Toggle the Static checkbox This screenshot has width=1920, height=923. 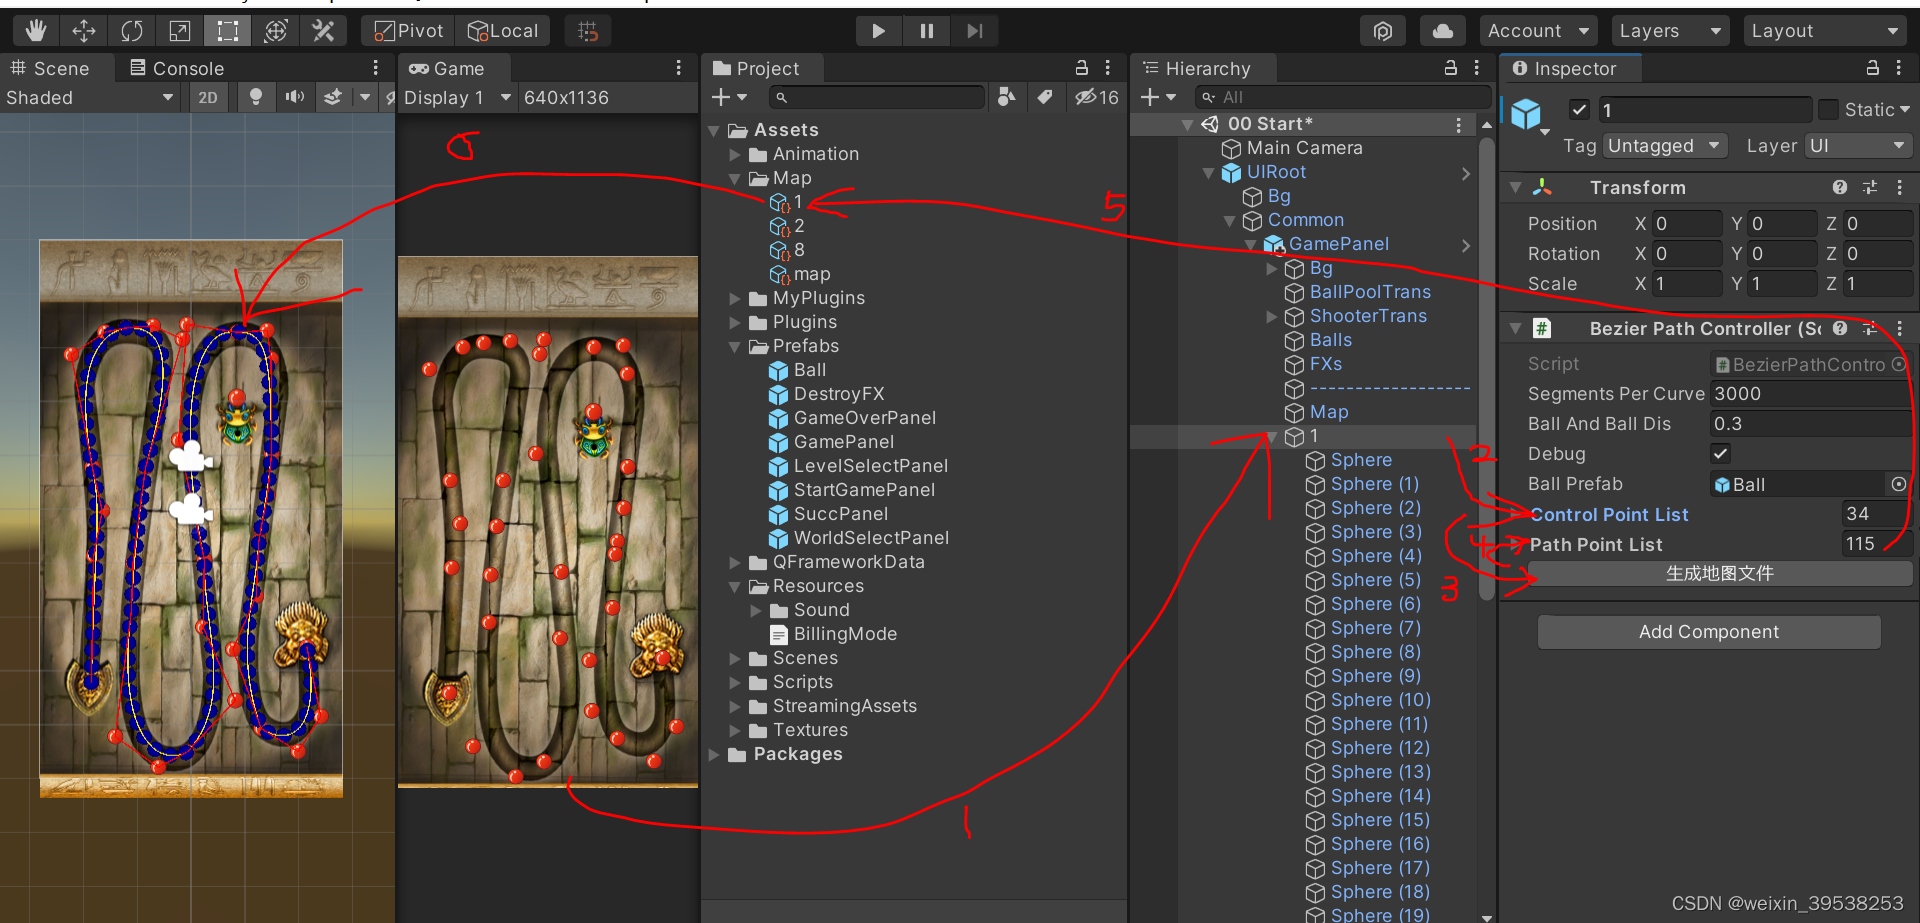[x=1828, y=110]
